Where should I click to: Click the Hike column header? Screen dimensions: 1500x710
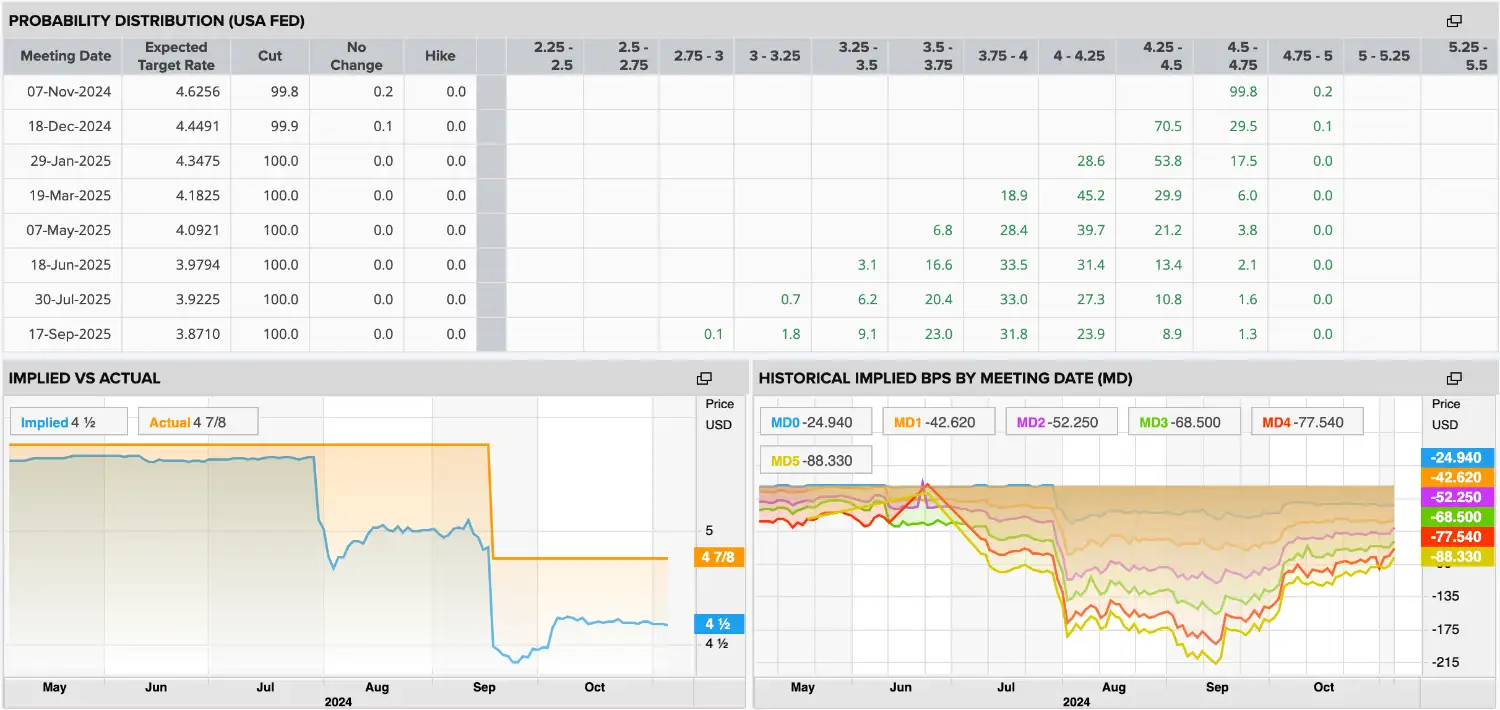(440, 56)
